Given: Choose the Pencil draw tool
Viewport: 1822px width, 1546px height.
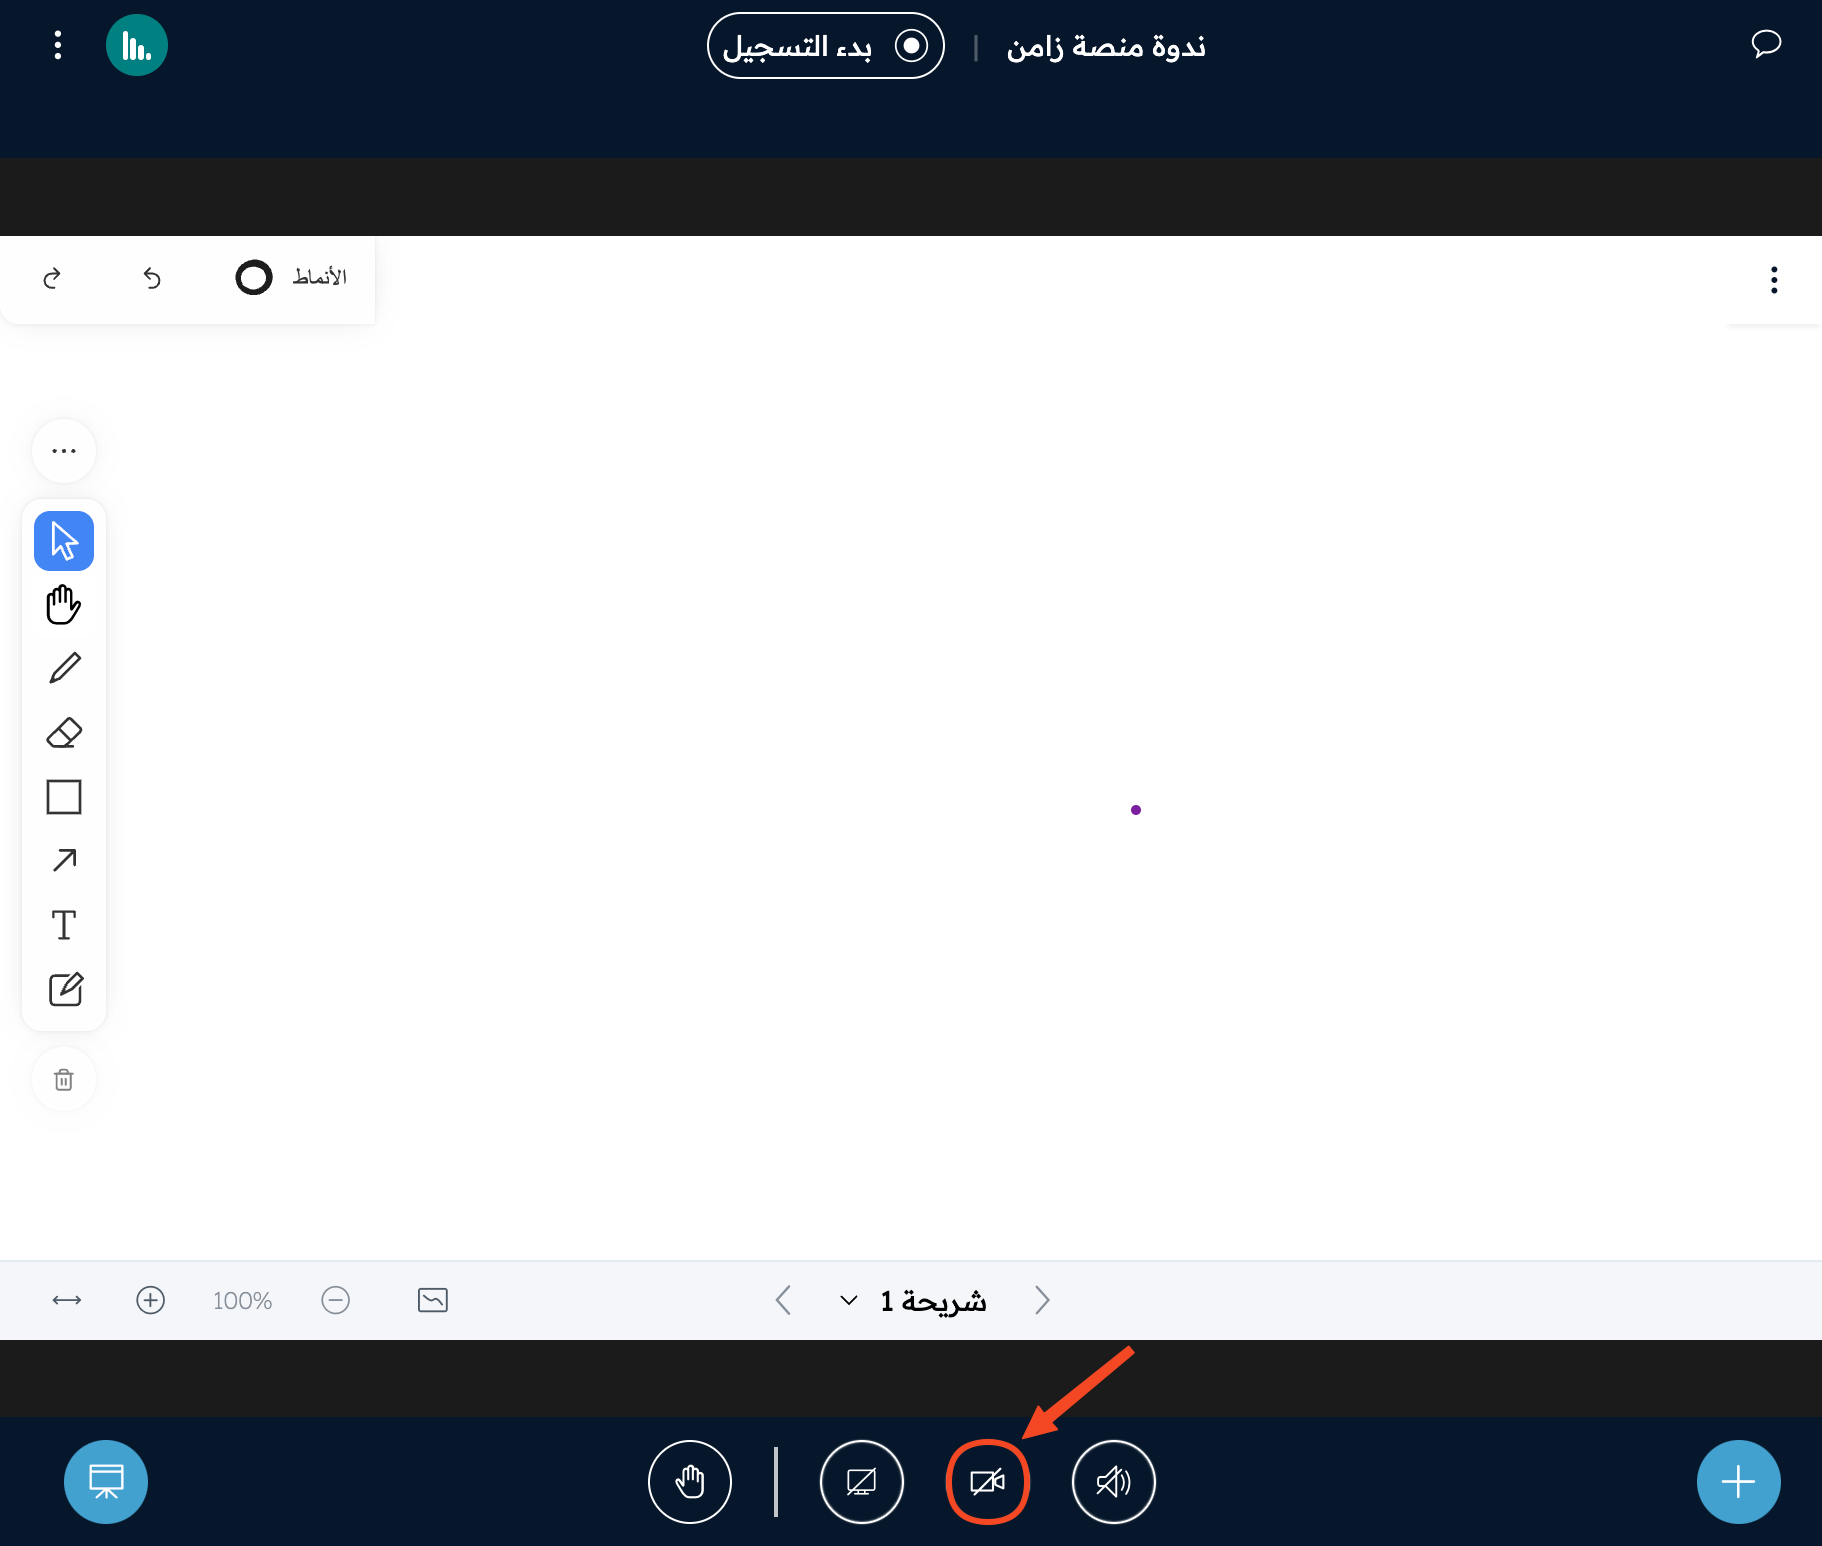Looking at the screenshot, I should tap(64, 669).
